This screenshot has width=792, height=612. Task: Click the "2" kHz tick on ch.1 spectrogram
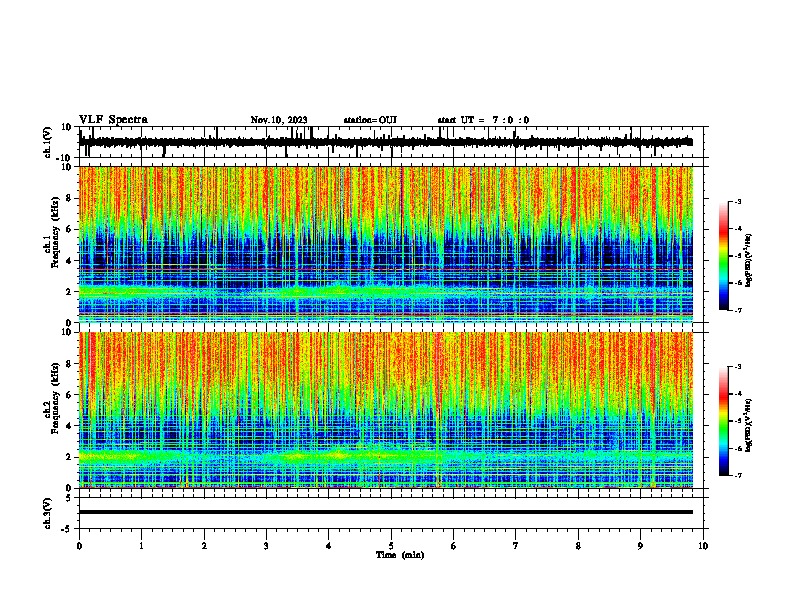coord(69,291)
